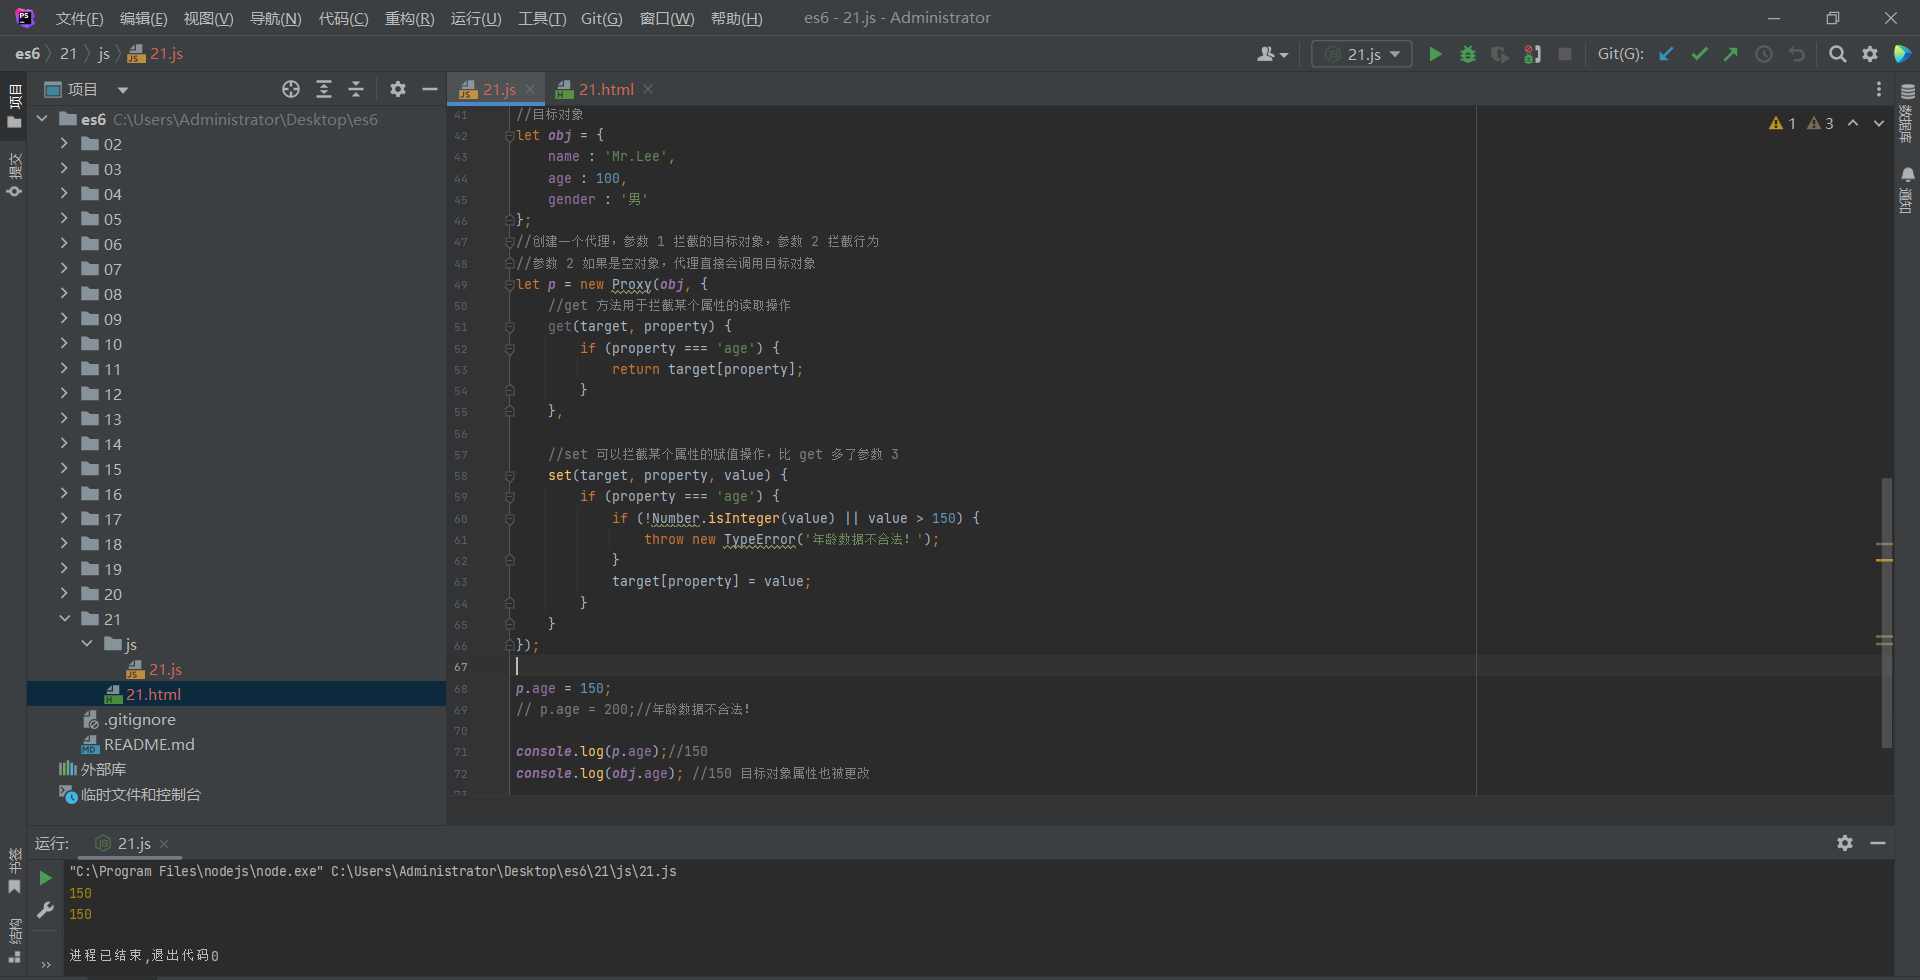Open bookmarks tool from left sidebar
1920x980 pixels.
[14, 873]
